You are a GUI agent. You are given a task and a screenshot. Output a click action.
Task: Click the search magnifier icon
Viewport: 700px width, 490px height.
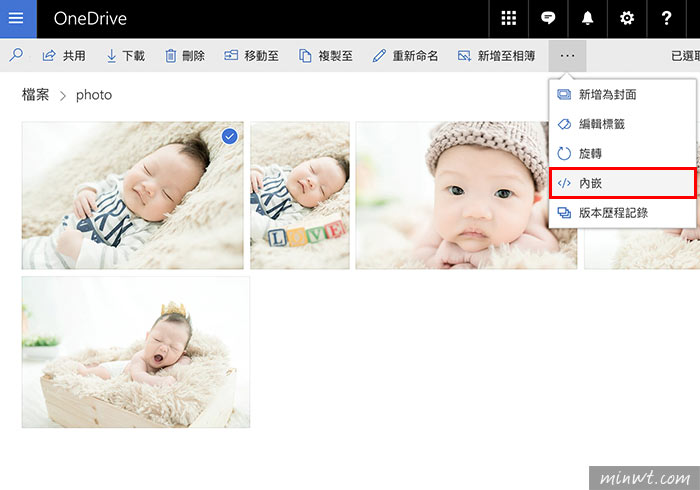pos(16,55)
